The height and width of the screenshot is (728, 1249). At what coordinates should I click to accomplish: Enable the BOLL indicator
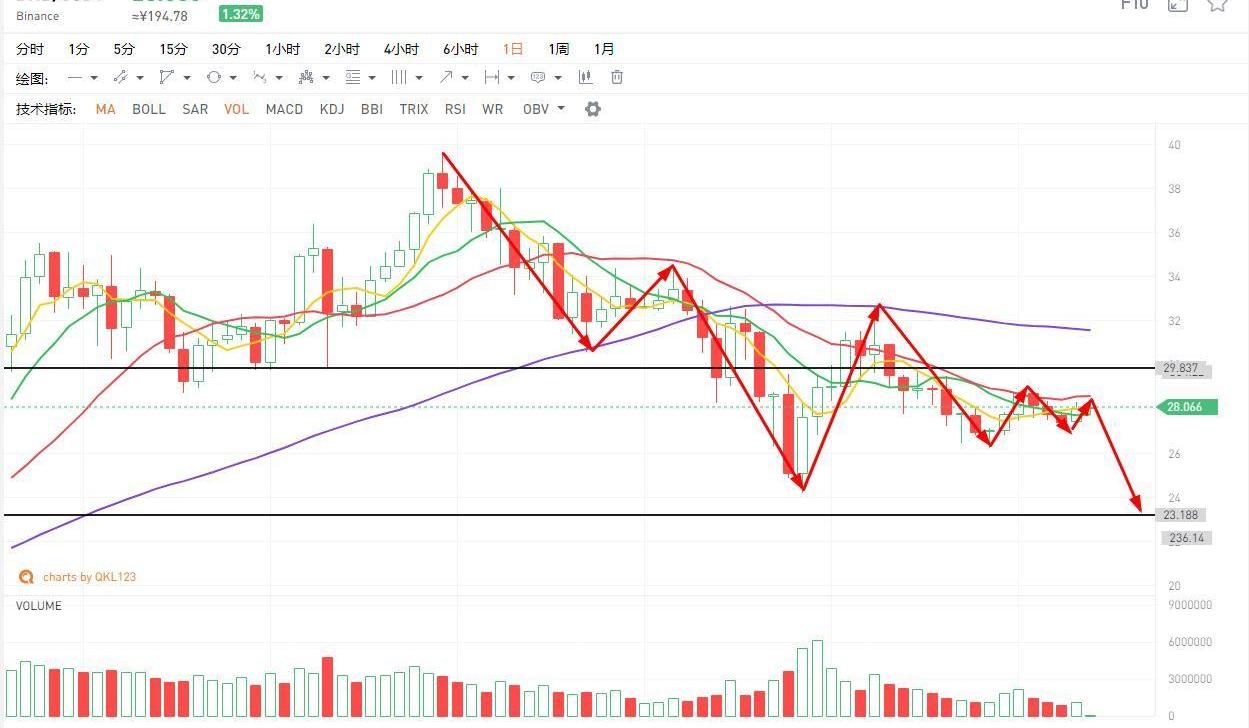[x=149, y=109]
